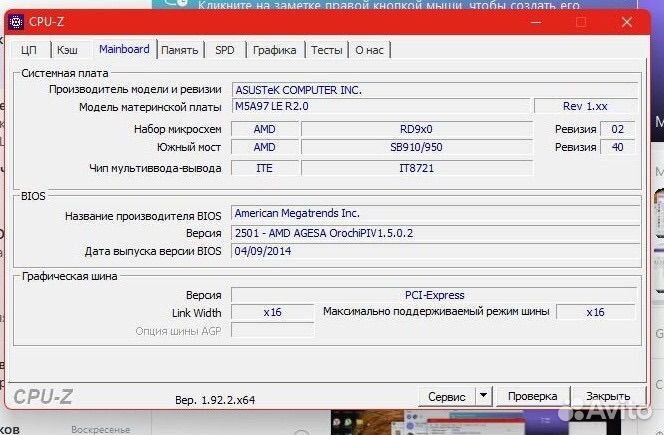Maximize the CPU-Z window

[581, 22]
